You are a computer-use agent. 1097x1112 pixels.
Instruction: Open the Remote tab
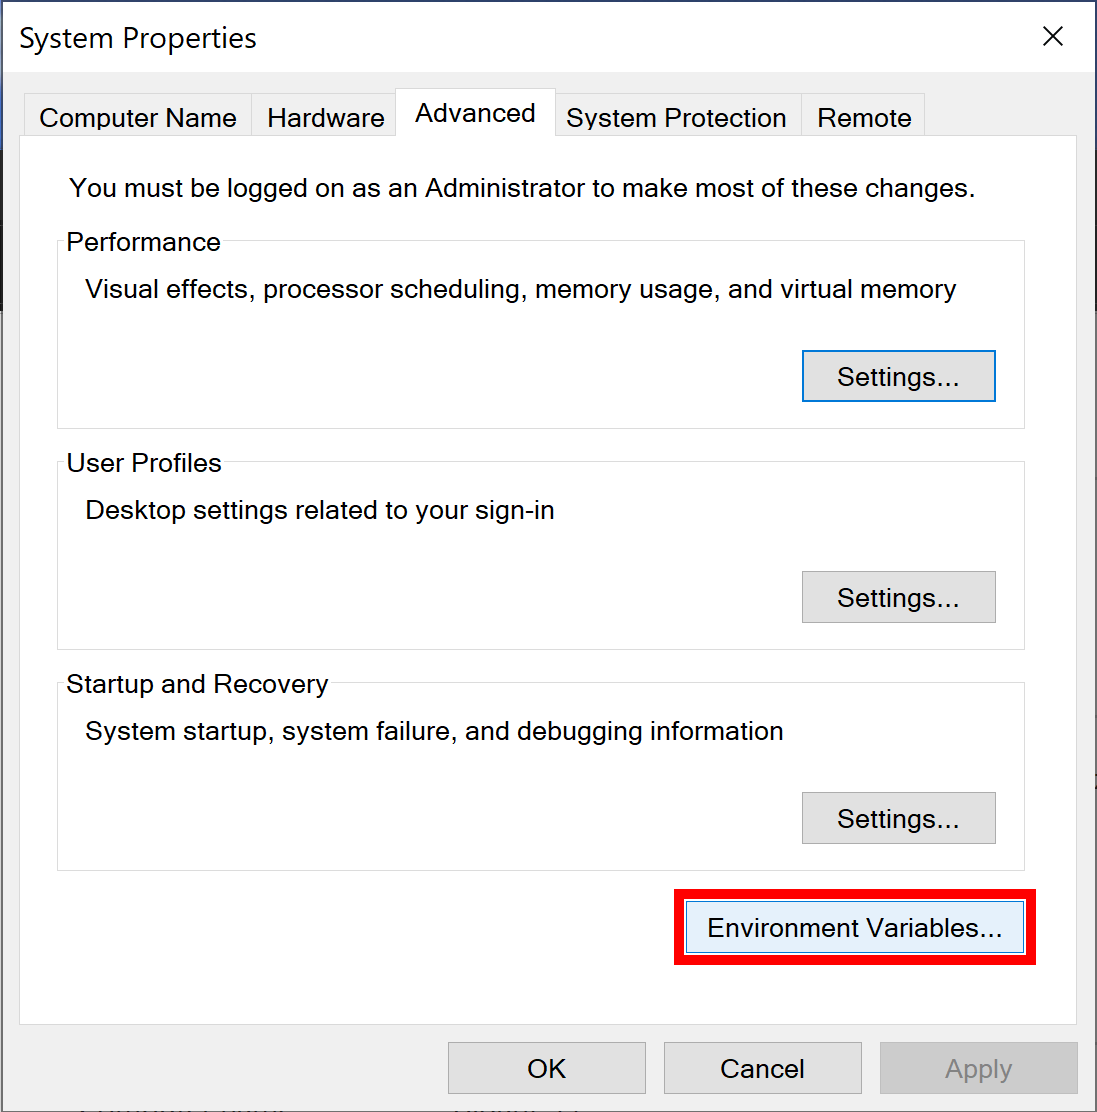[863, 117]
